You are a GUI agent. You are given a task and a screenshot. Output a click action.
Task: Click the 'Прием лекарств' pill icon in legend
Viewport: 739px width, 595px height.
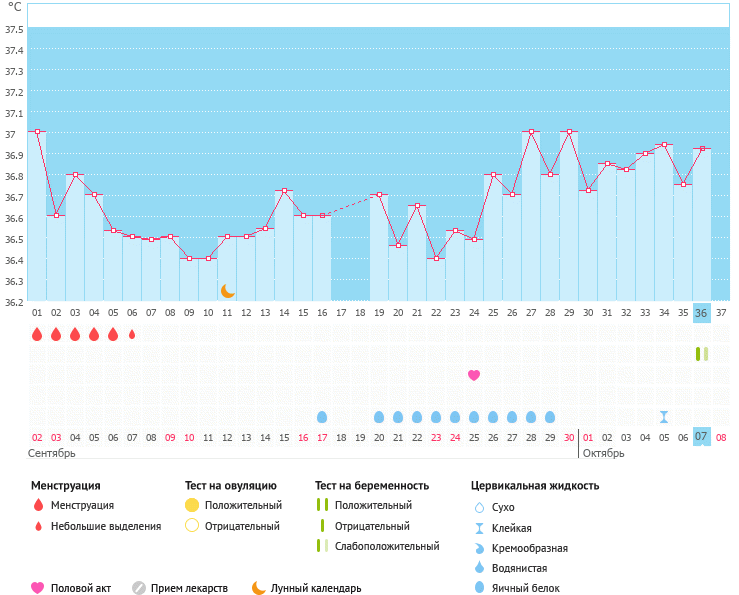[139, 588]
